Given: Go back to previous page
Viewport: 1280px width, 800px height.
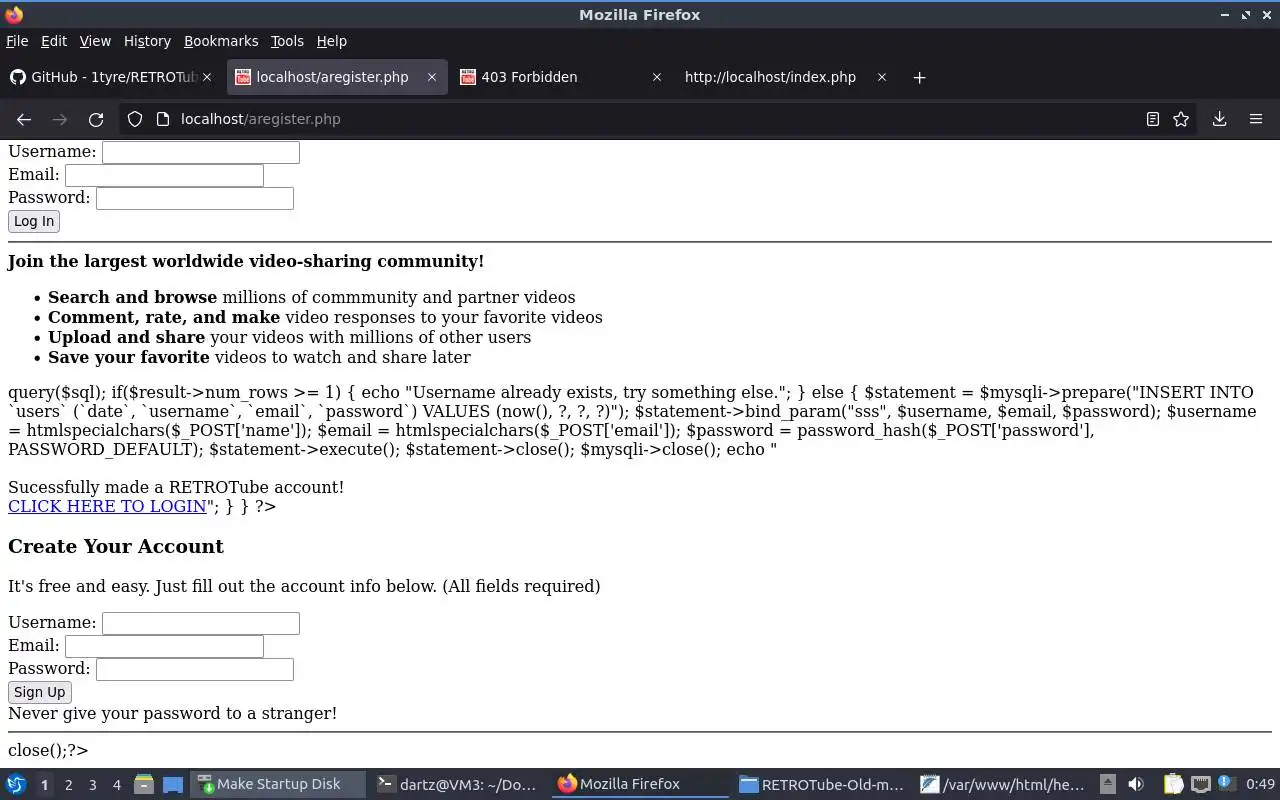Looking at the screenshot, I should tap(24, 119).
